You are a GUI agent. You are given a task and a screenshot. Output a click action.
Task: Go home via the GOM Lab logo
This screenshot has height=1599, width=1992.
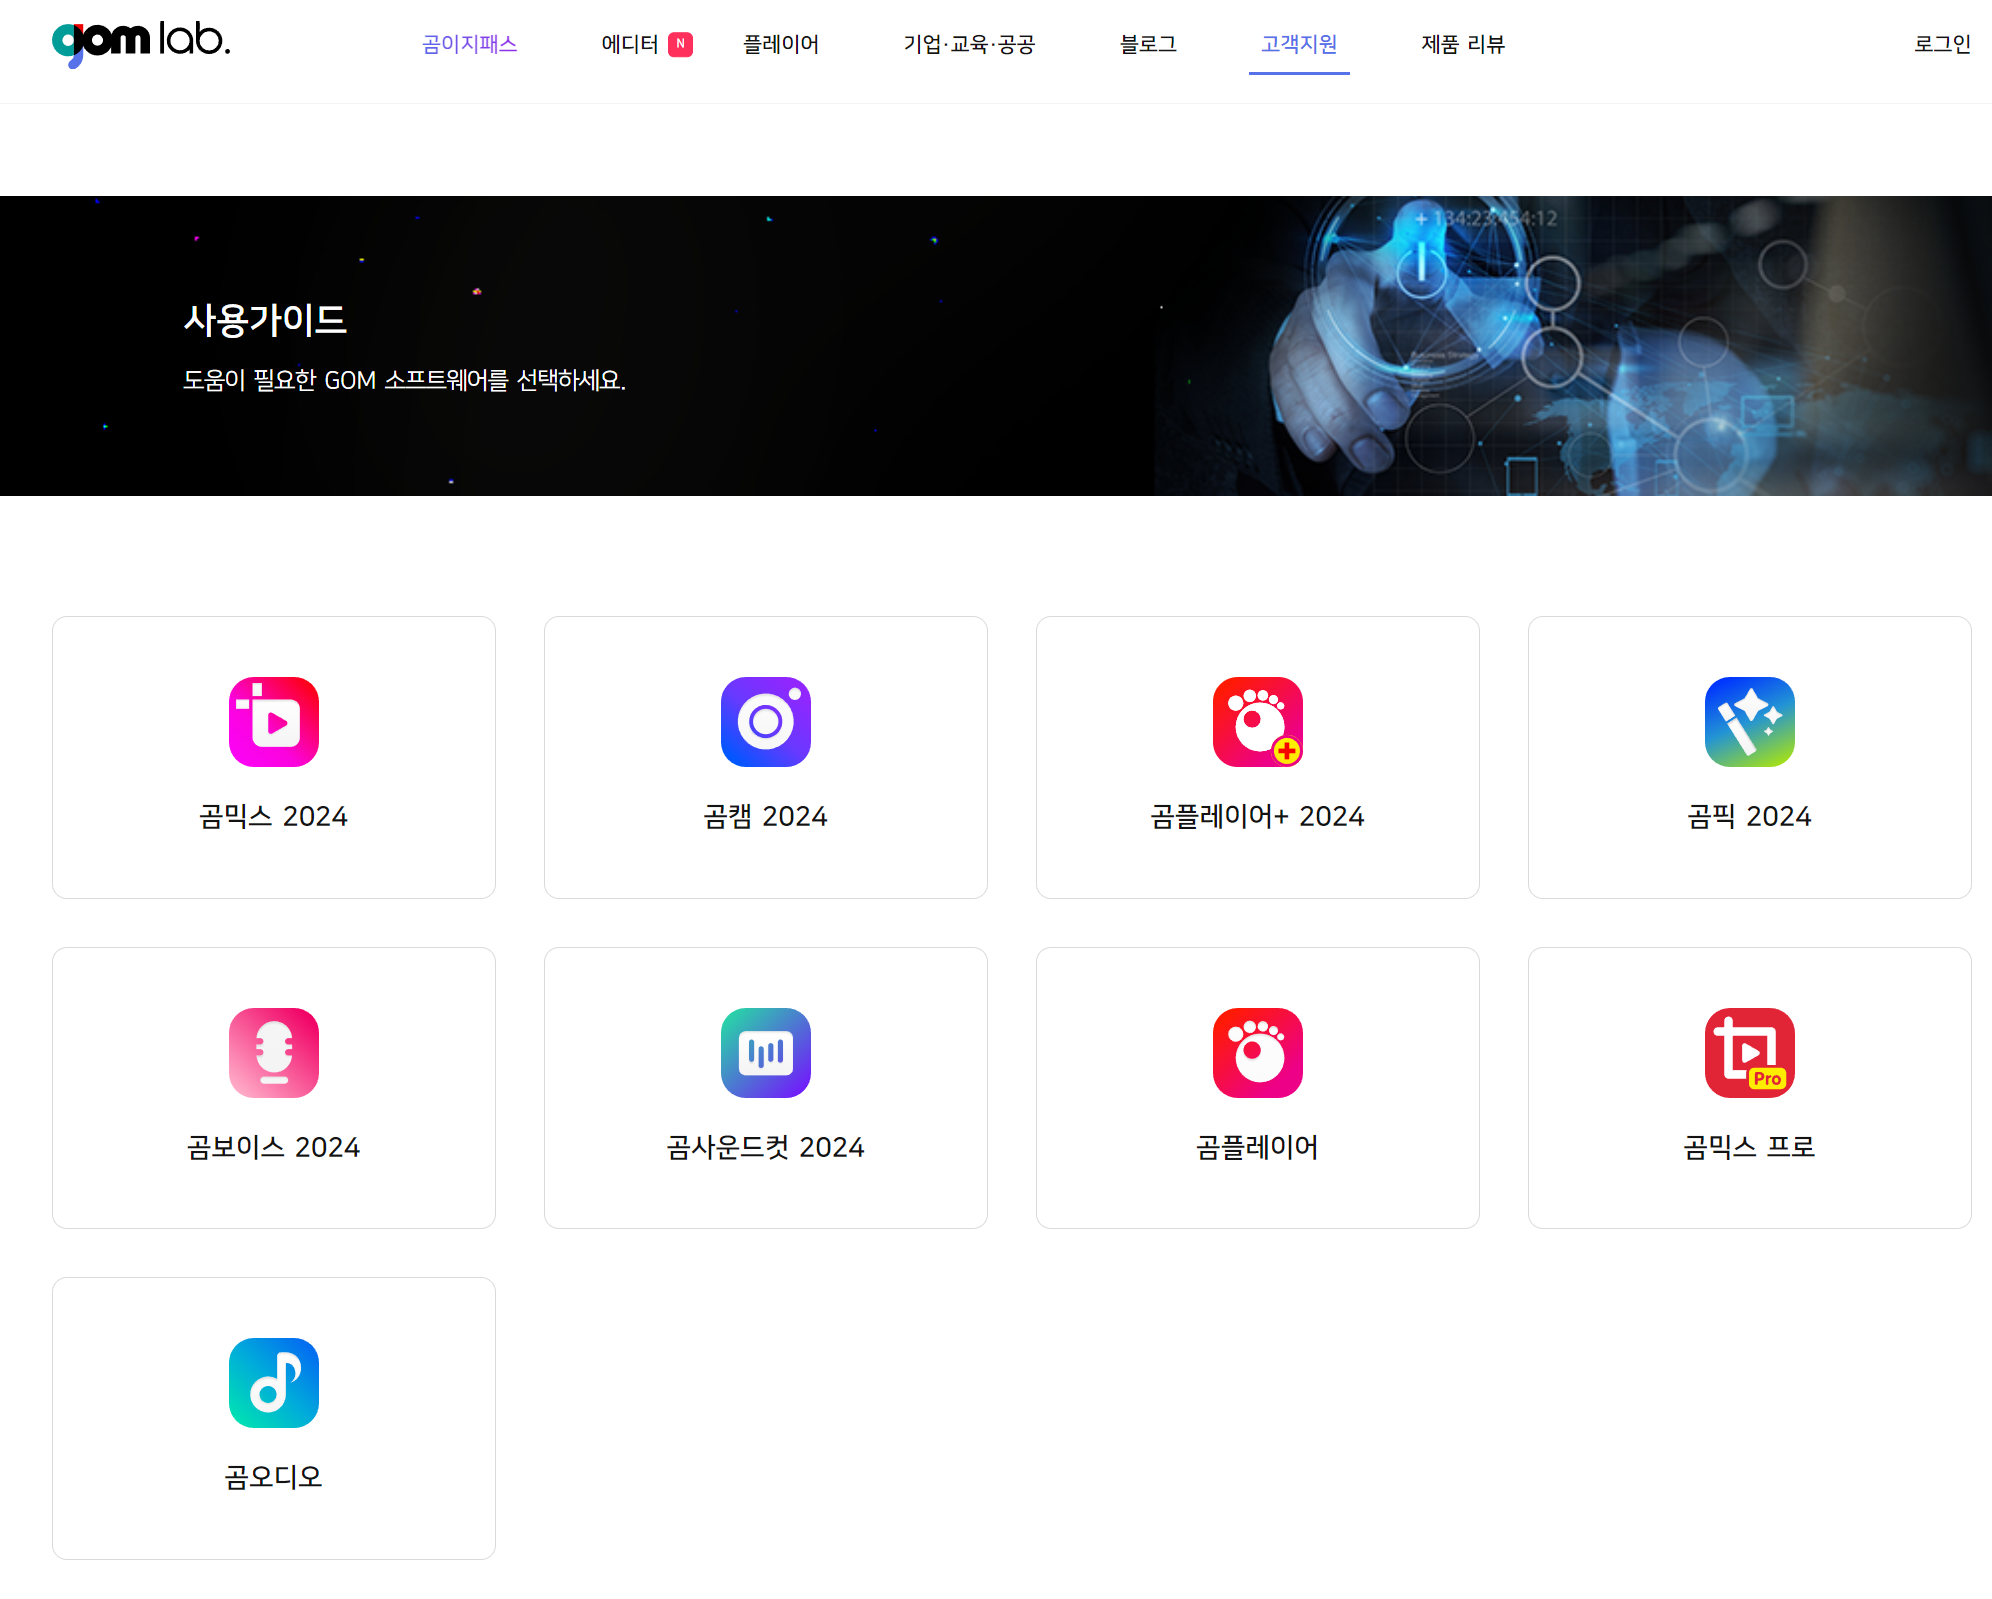click(x=141, y=42)
